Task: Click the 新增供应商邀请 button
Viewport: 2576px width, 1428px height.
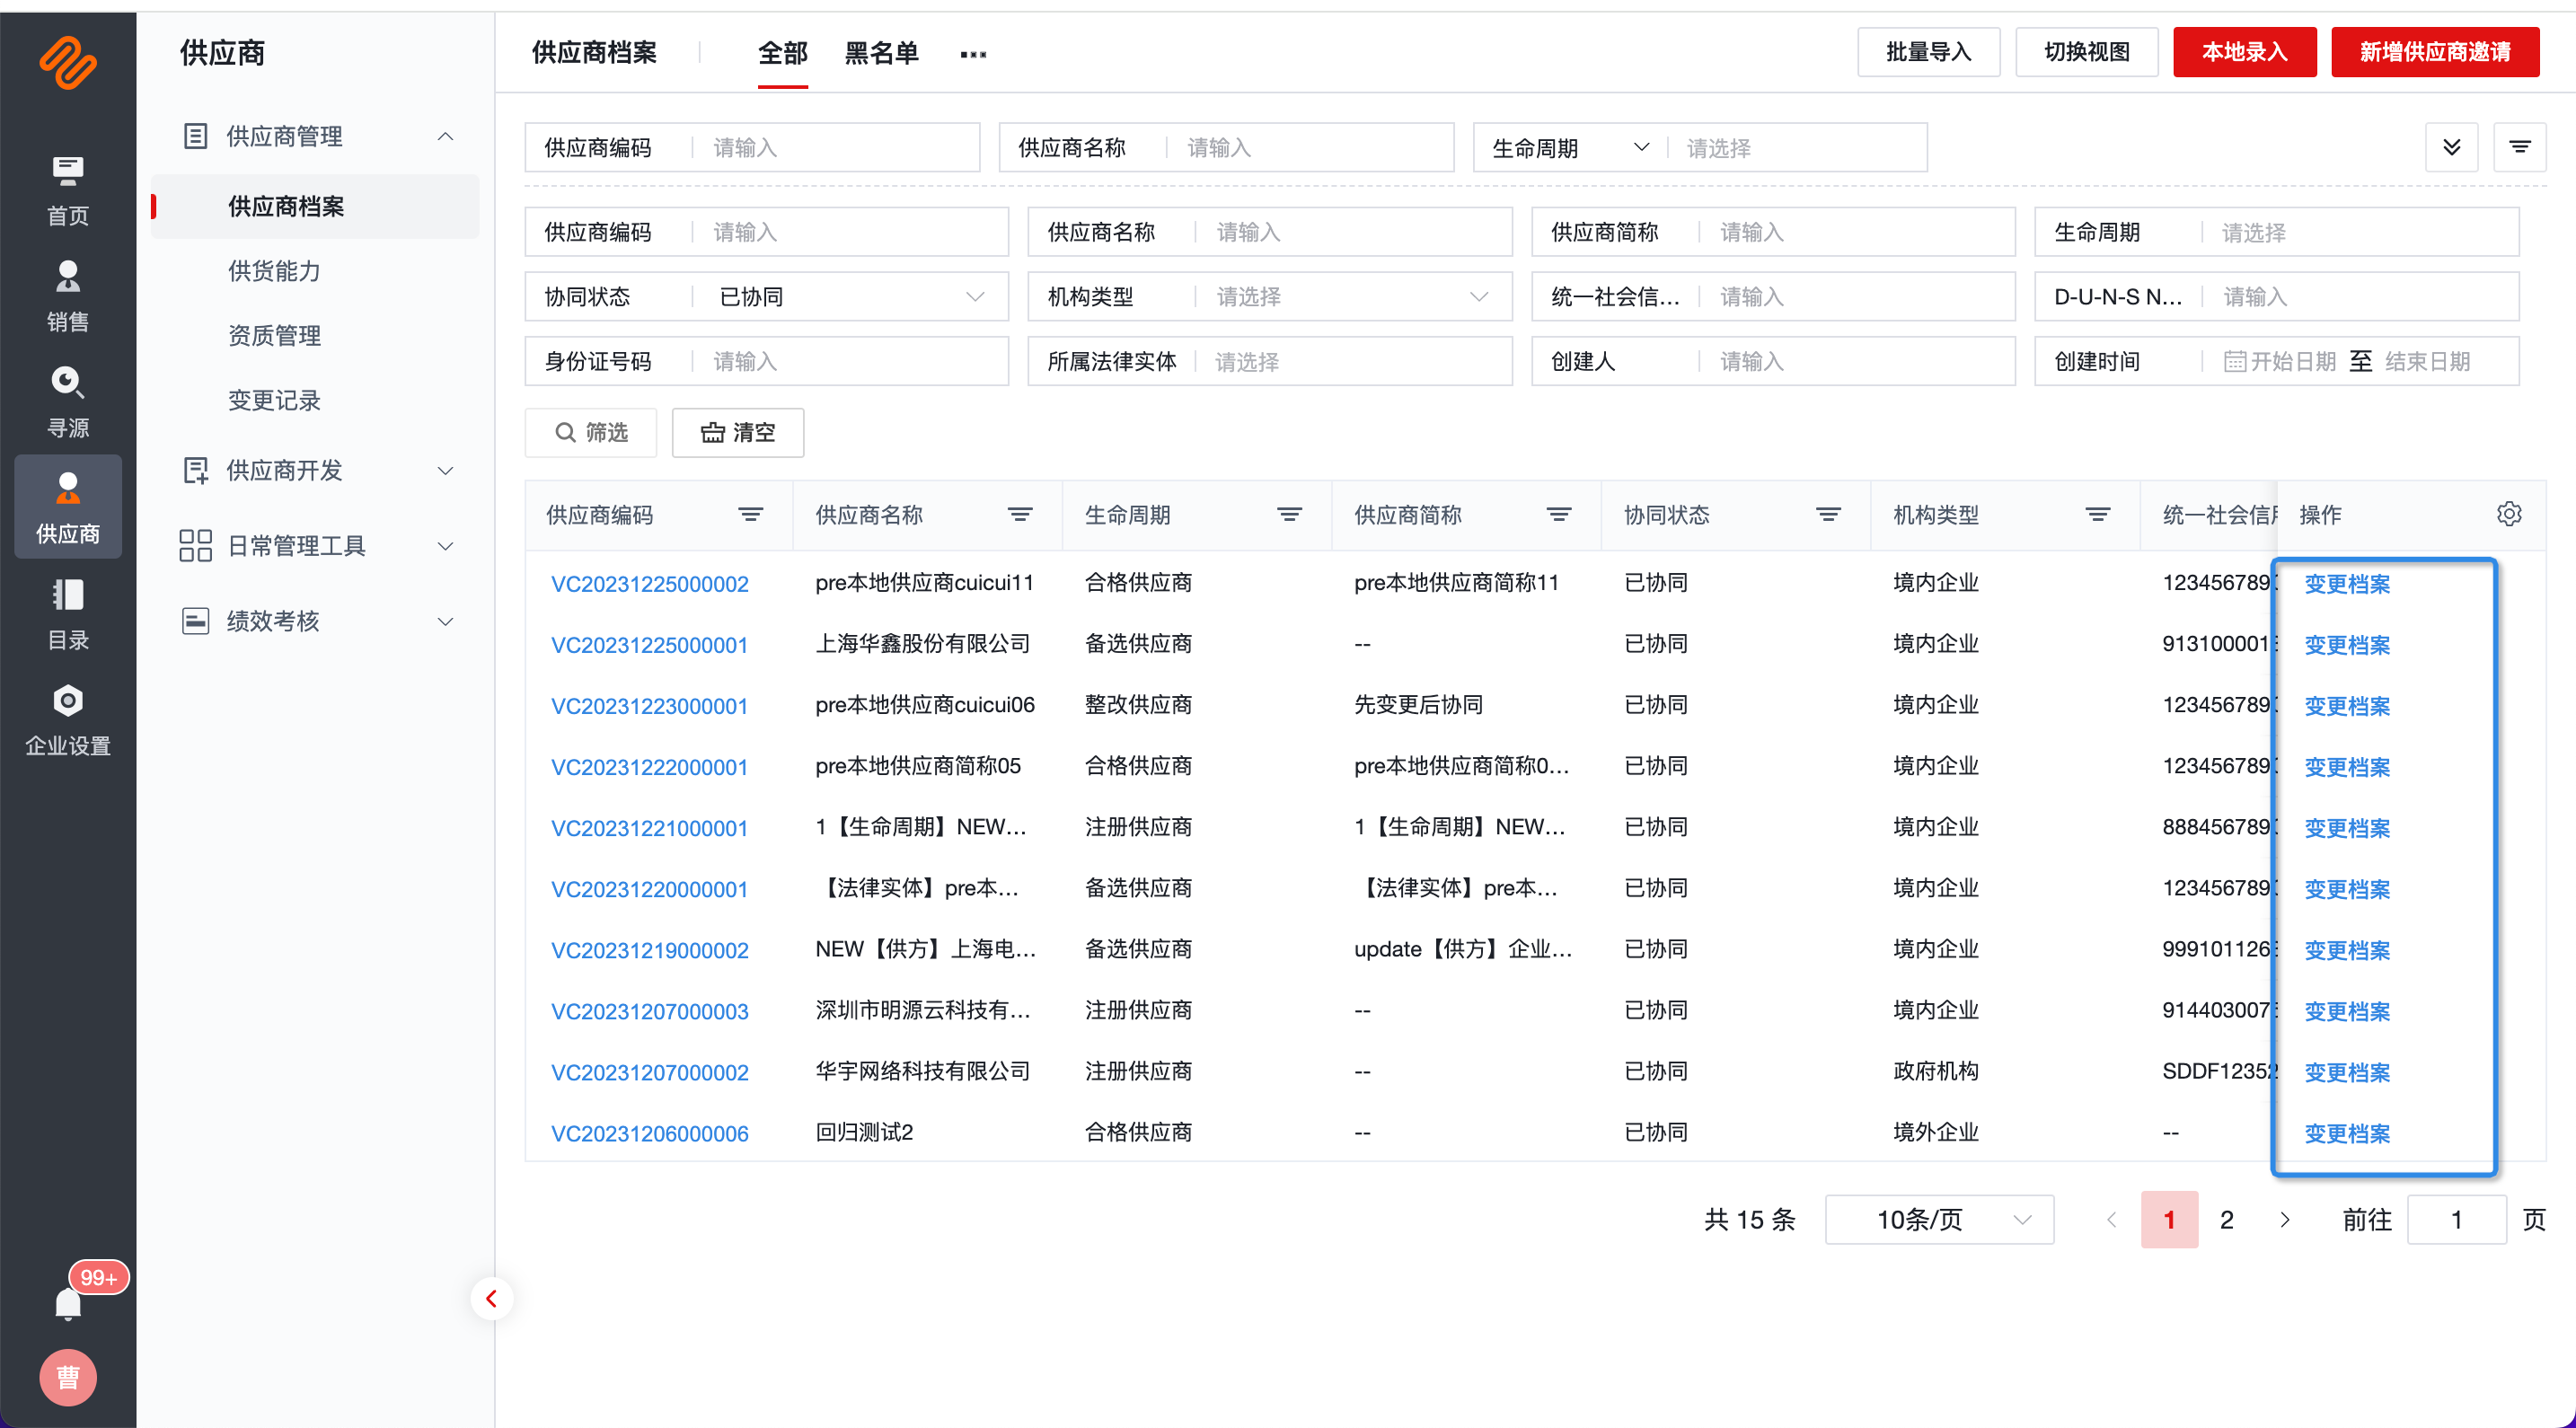Action: 2434,52
